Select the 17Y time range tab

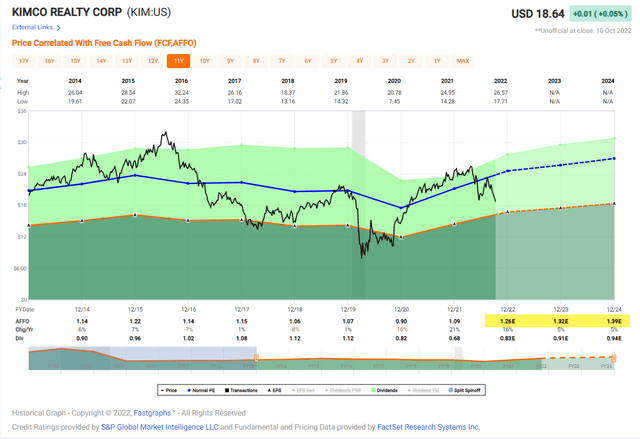point(24,61)
